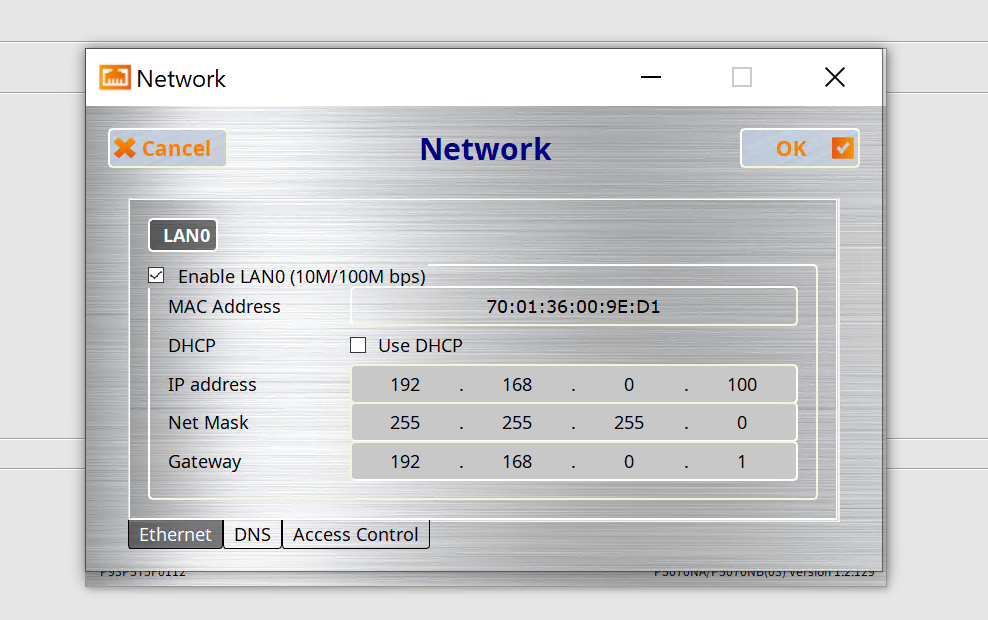
Task: Click the MAC Address field
Action: tap(573, 307)
